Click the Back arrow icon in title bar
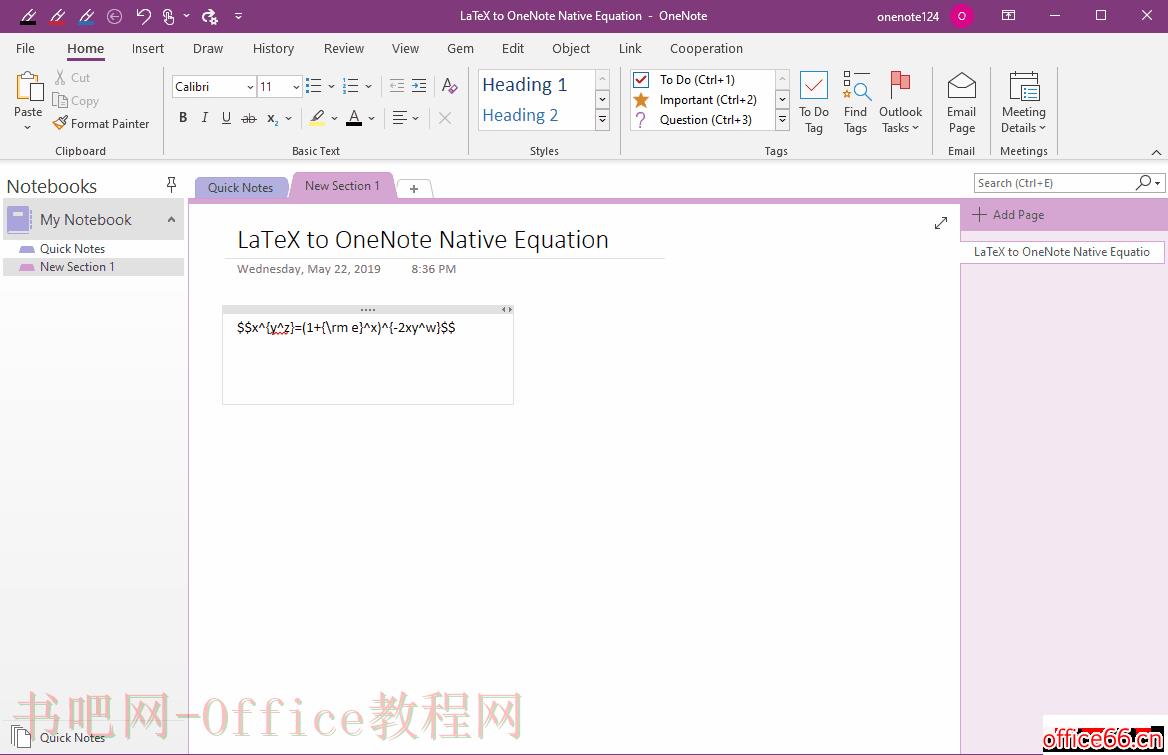1168x755 pixels. [114, 16]
